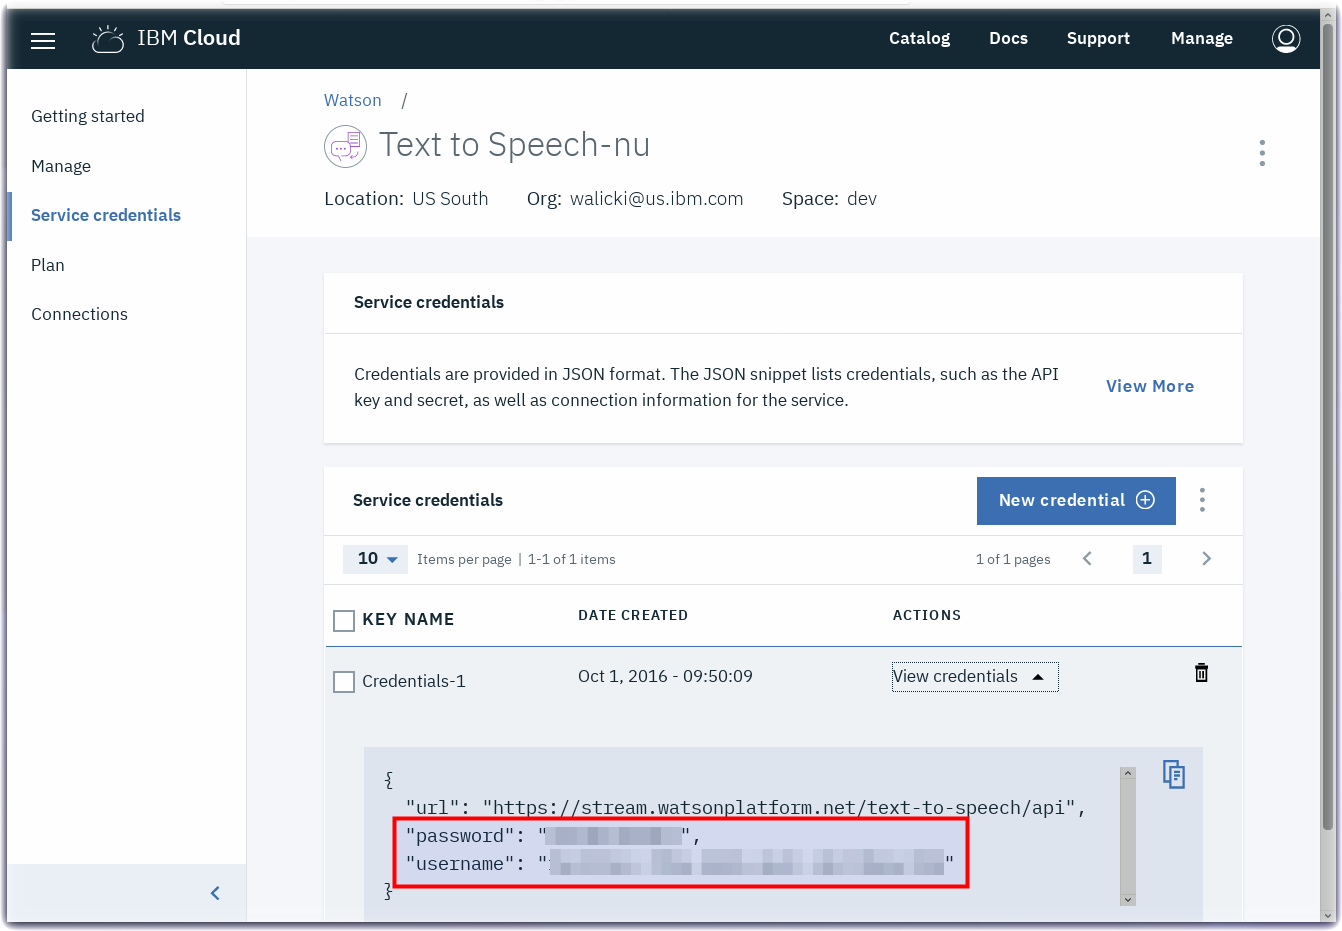Open the credentials table kebab menu
Screen dimensions: 1342x931
point(1202,500)
